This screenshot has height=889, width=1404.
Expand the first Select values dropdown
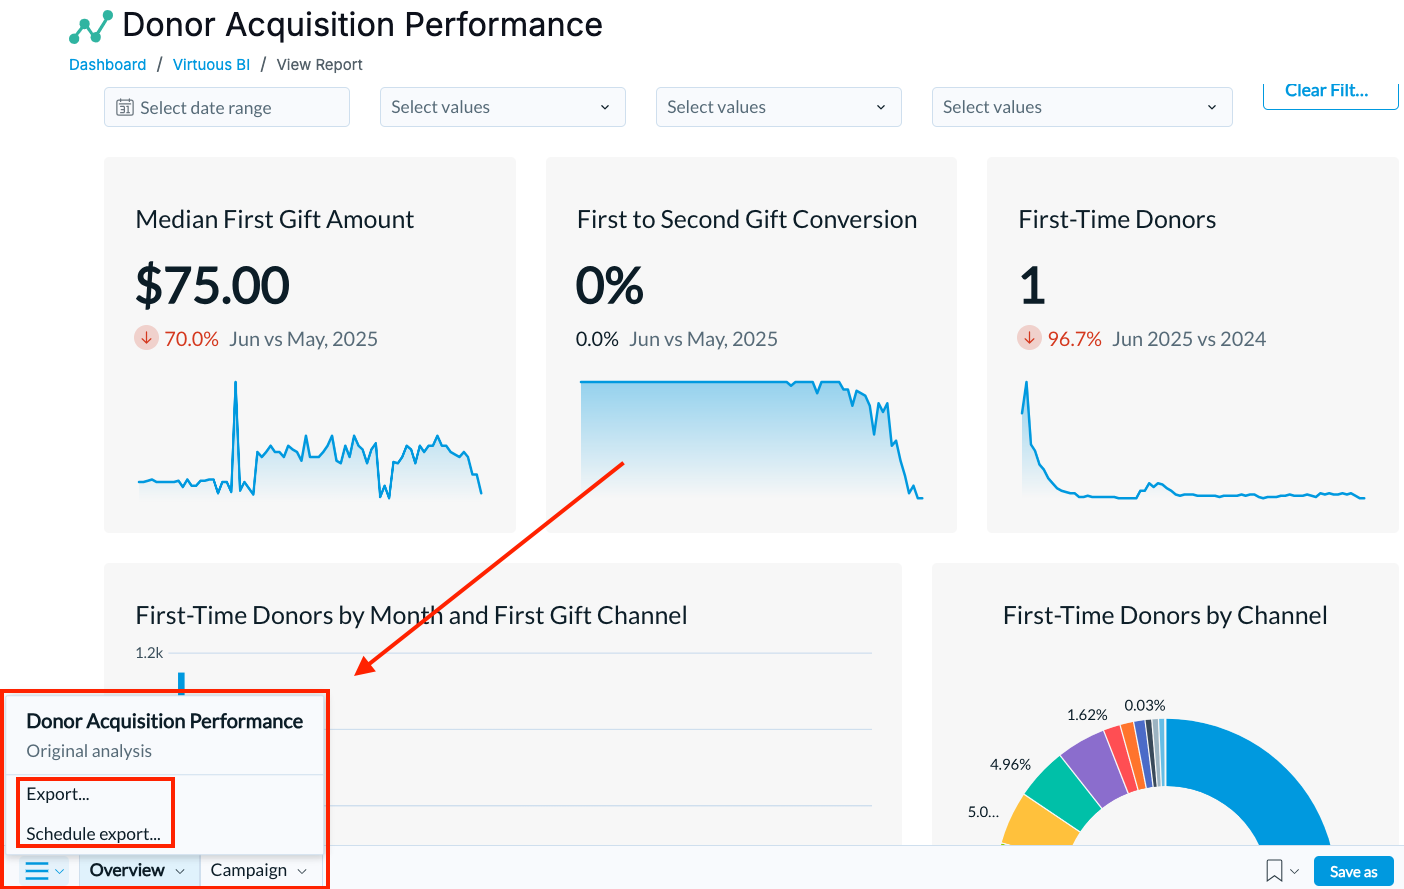(502, 107)
